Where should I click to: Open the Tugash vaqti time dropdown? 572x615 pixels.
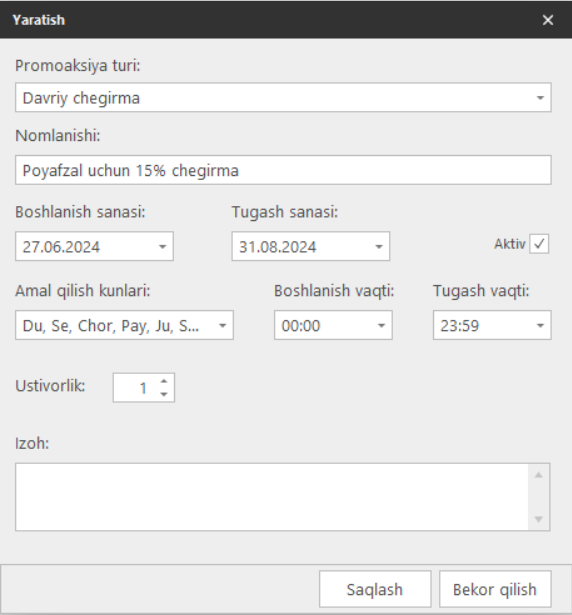point(540,326)
